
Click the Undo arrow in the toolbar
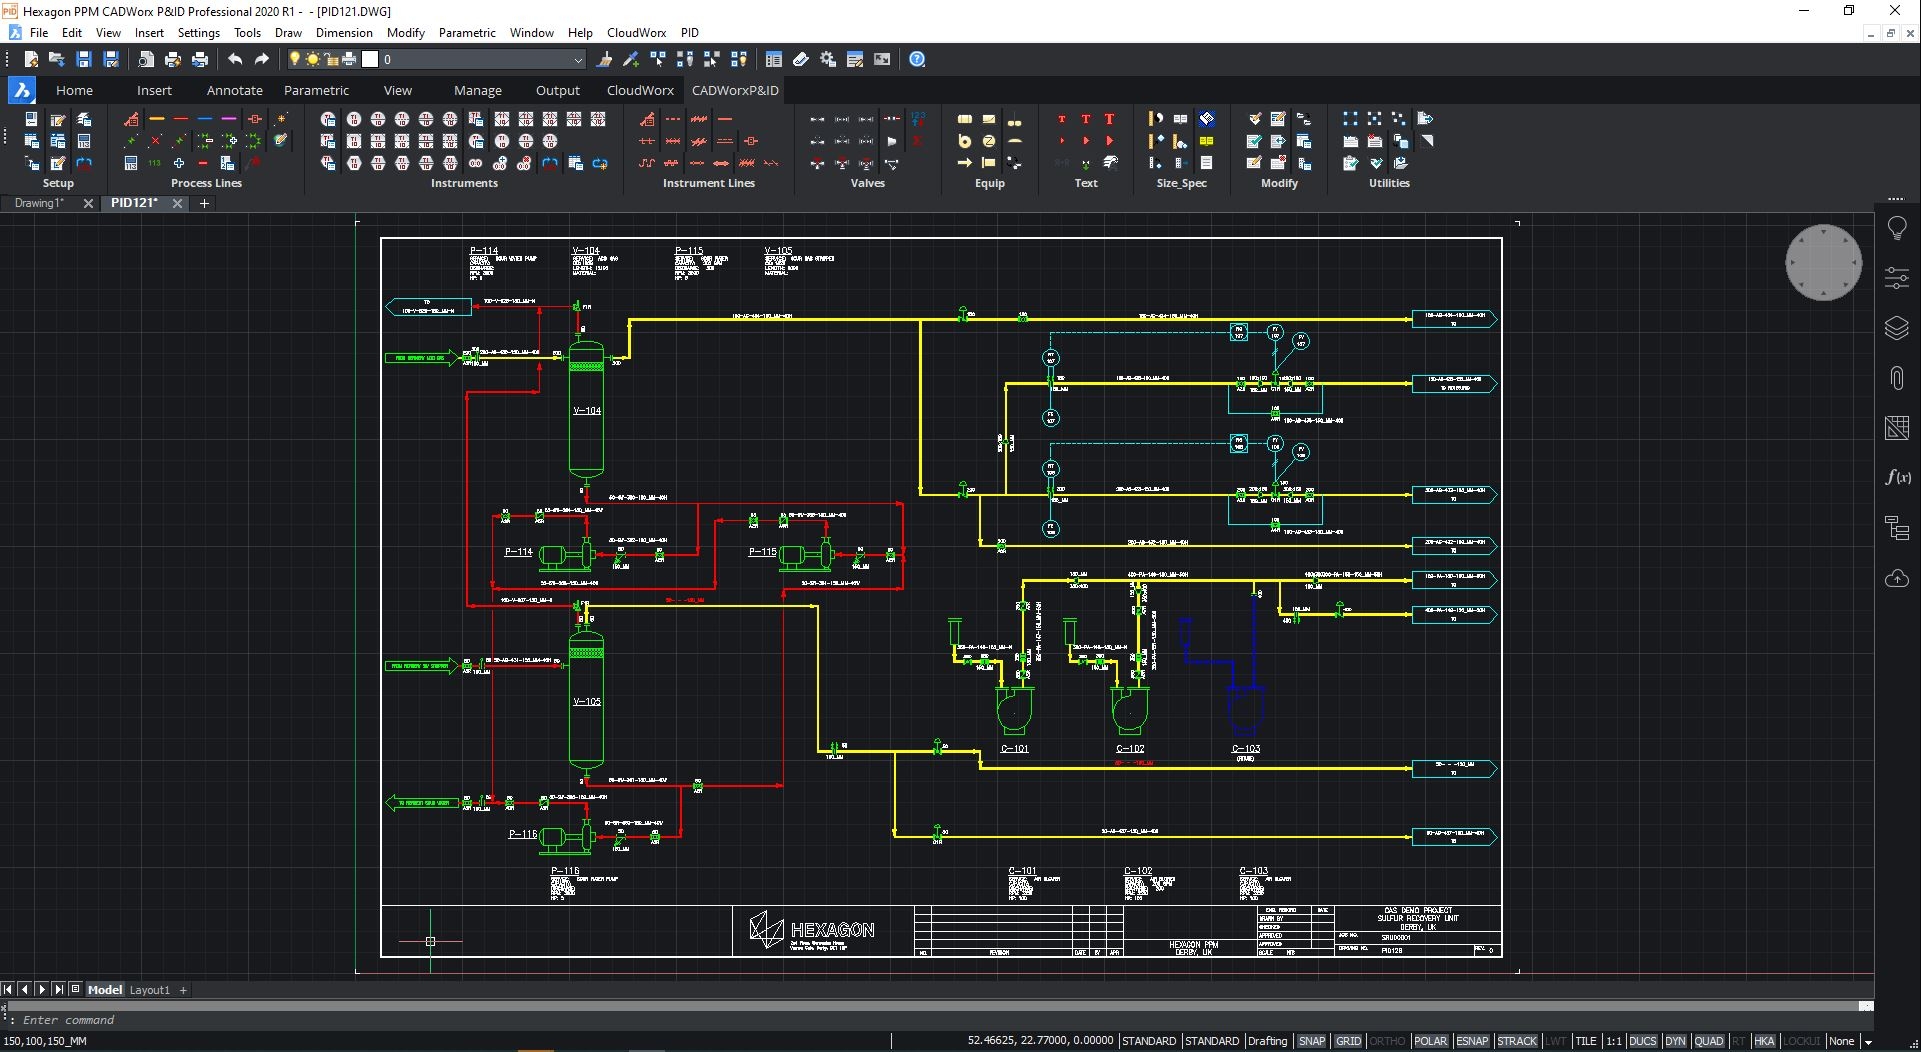(x=235, y=60)
